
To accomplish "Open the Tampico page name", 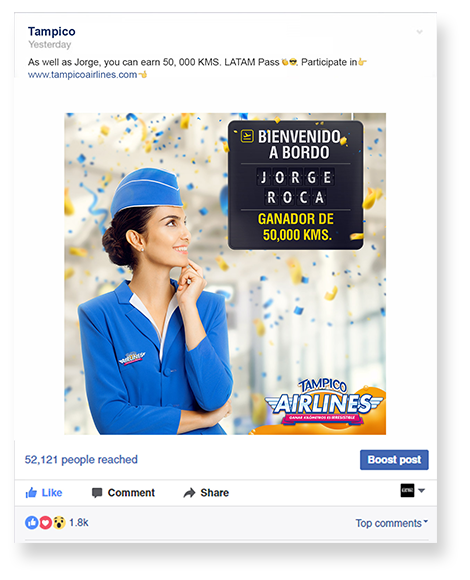I will point(52,31).
